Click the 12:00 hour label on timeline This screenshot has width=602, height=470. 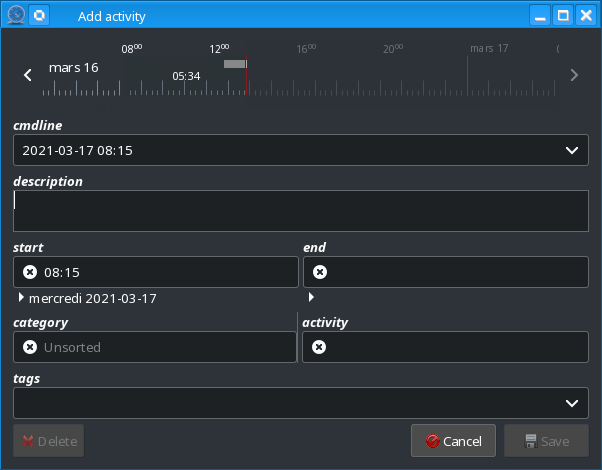[219, 48]
